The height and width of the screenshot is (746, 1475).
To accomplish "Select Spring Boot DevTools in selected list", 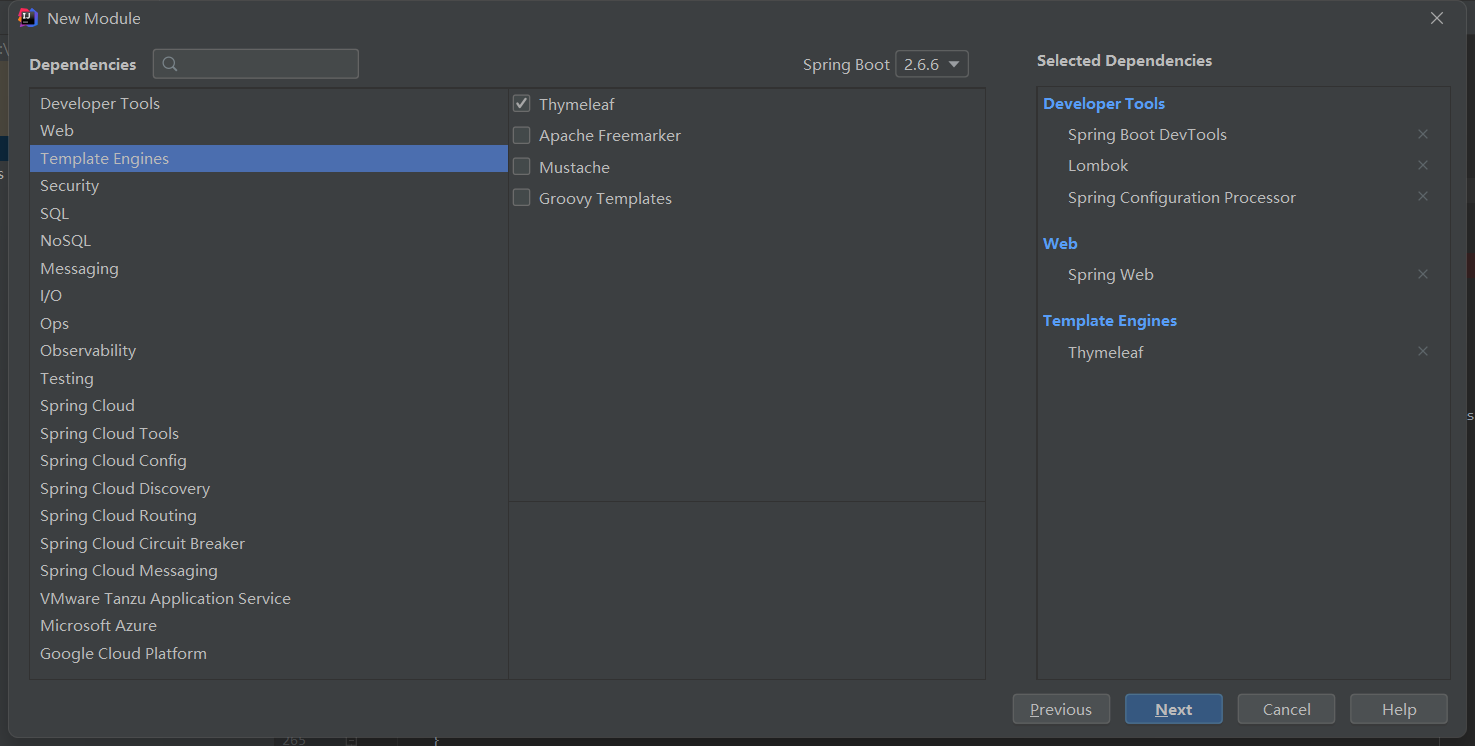I will coord(1147,134).
